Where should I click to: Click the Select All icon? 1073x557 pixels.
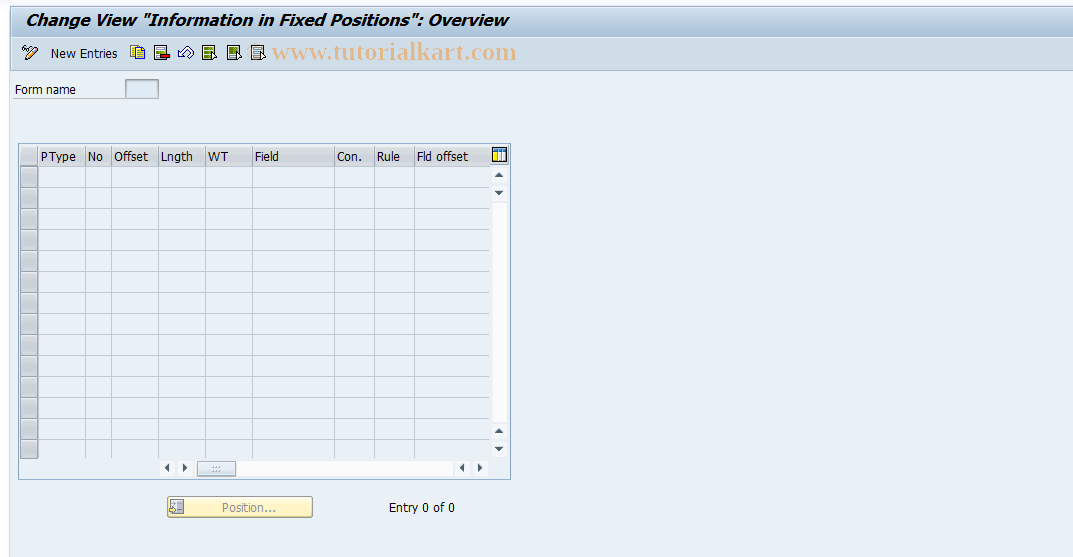coord(209,53)
